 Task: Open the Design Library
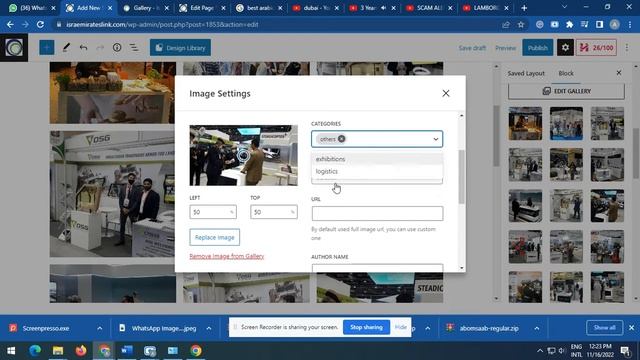pyautogui.click(x=180, y=48)
